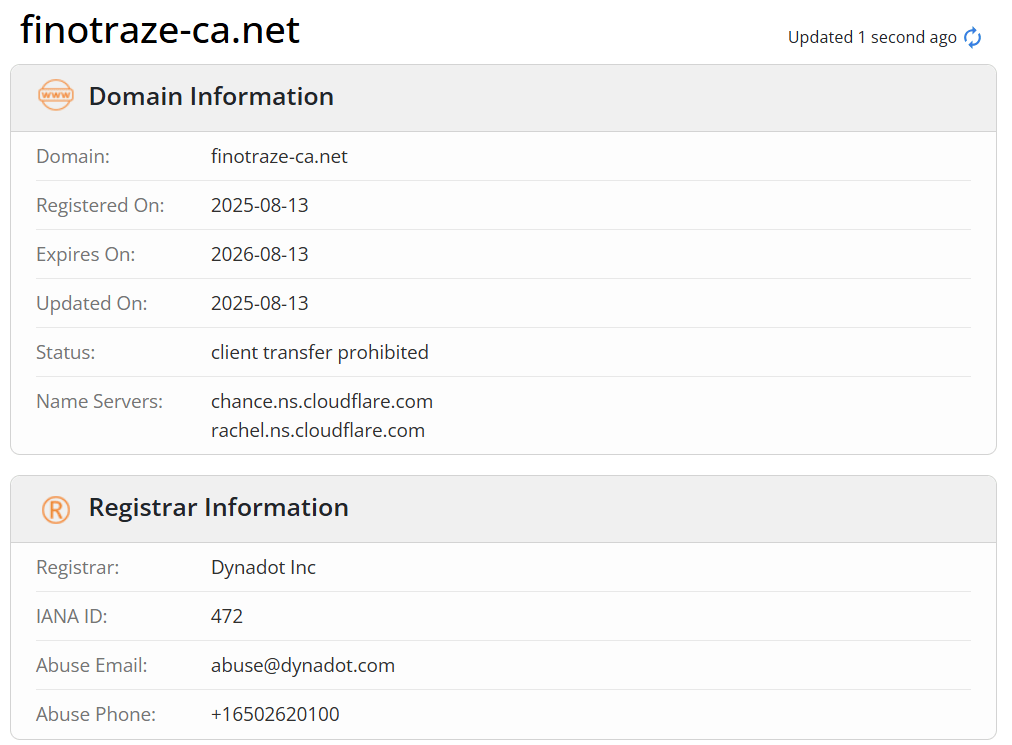1012x745 pixels.
Task: Click the Updated On date value
Action: point(259,303)
